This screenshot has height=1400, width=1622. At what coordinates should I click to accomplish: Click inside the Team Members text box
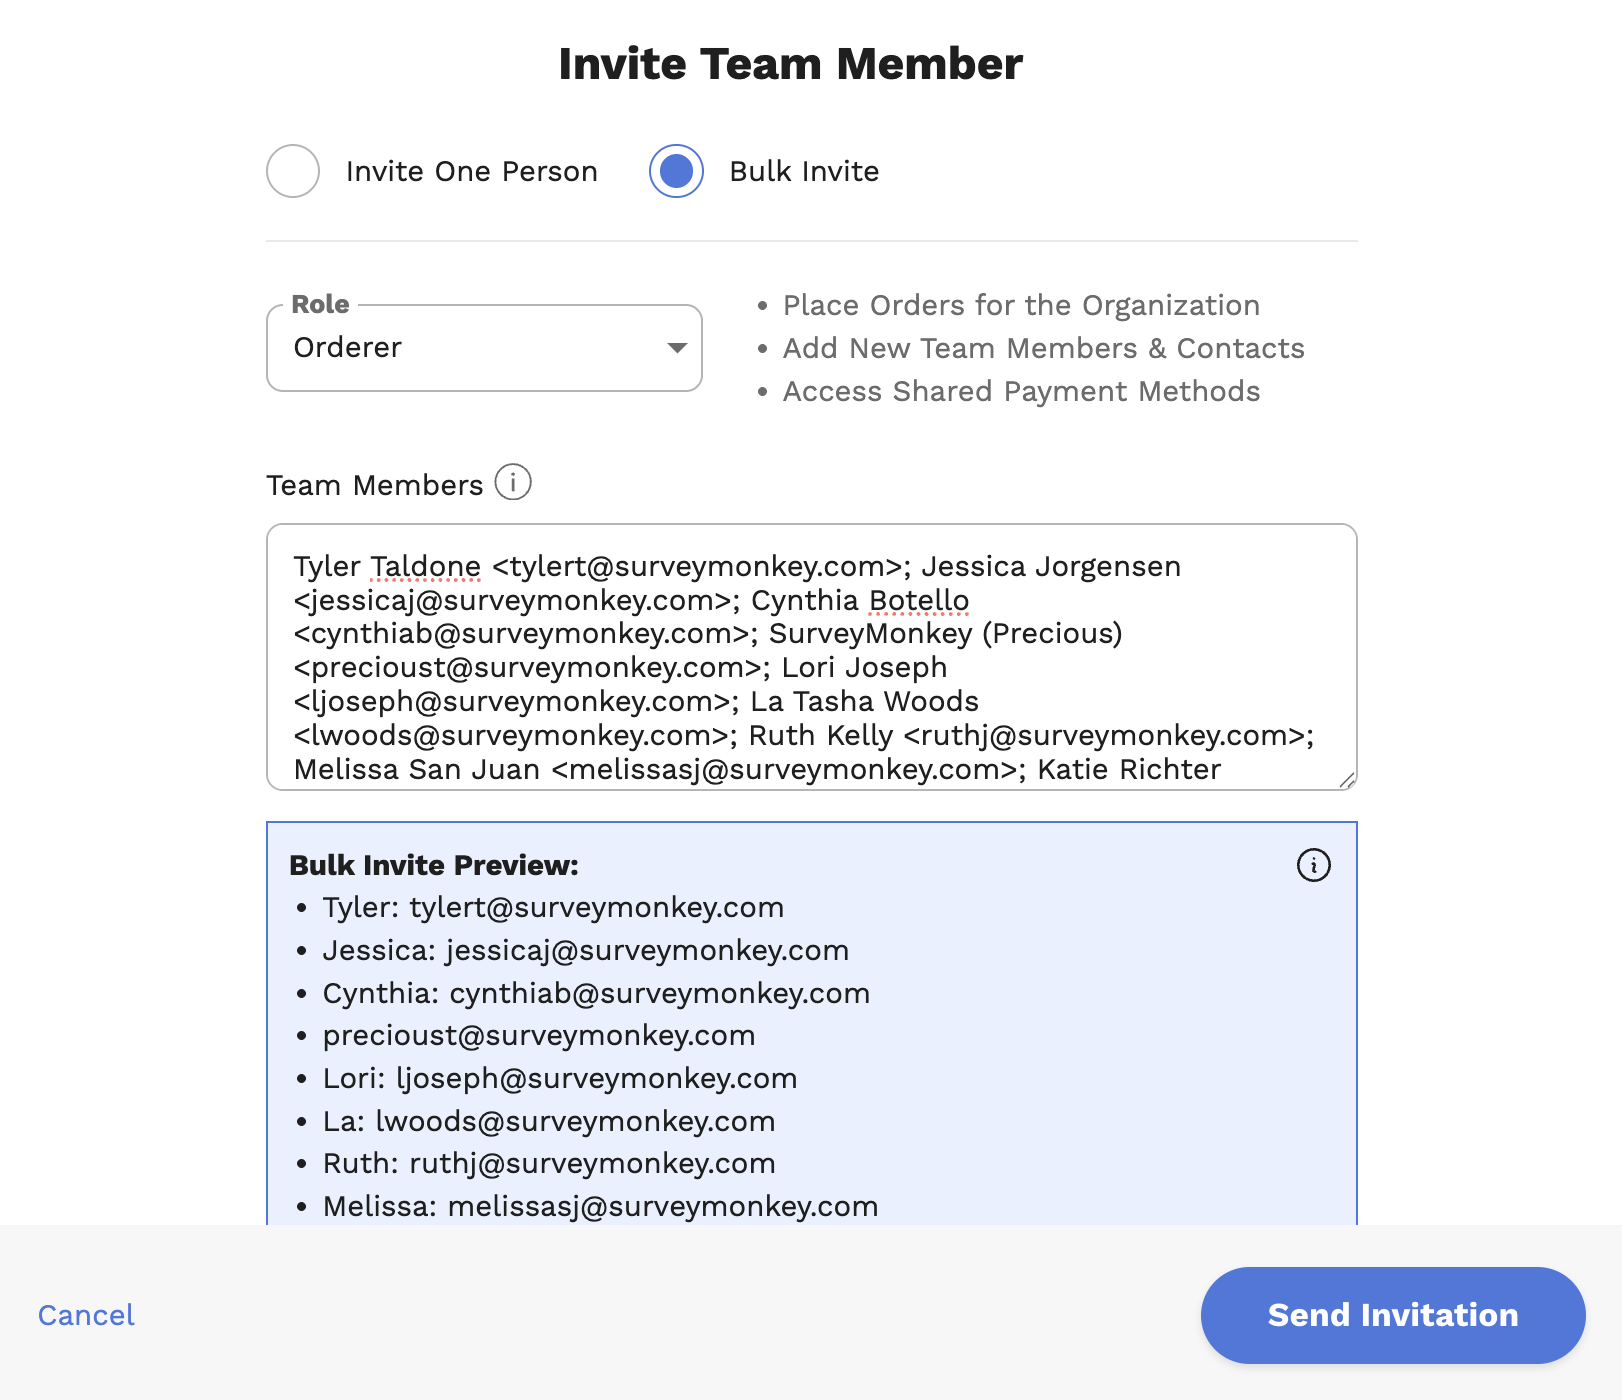(810, 660)
